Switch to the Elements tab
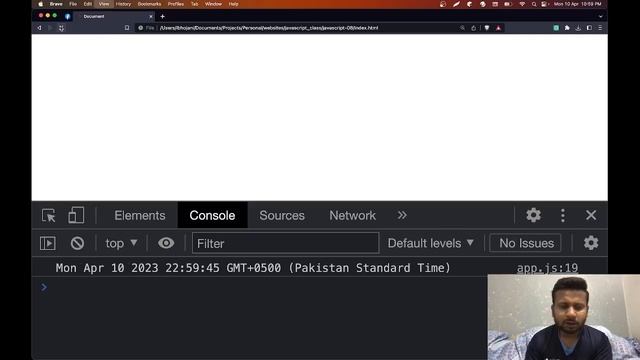Screen dimensions: 640x360 (140, 216)
